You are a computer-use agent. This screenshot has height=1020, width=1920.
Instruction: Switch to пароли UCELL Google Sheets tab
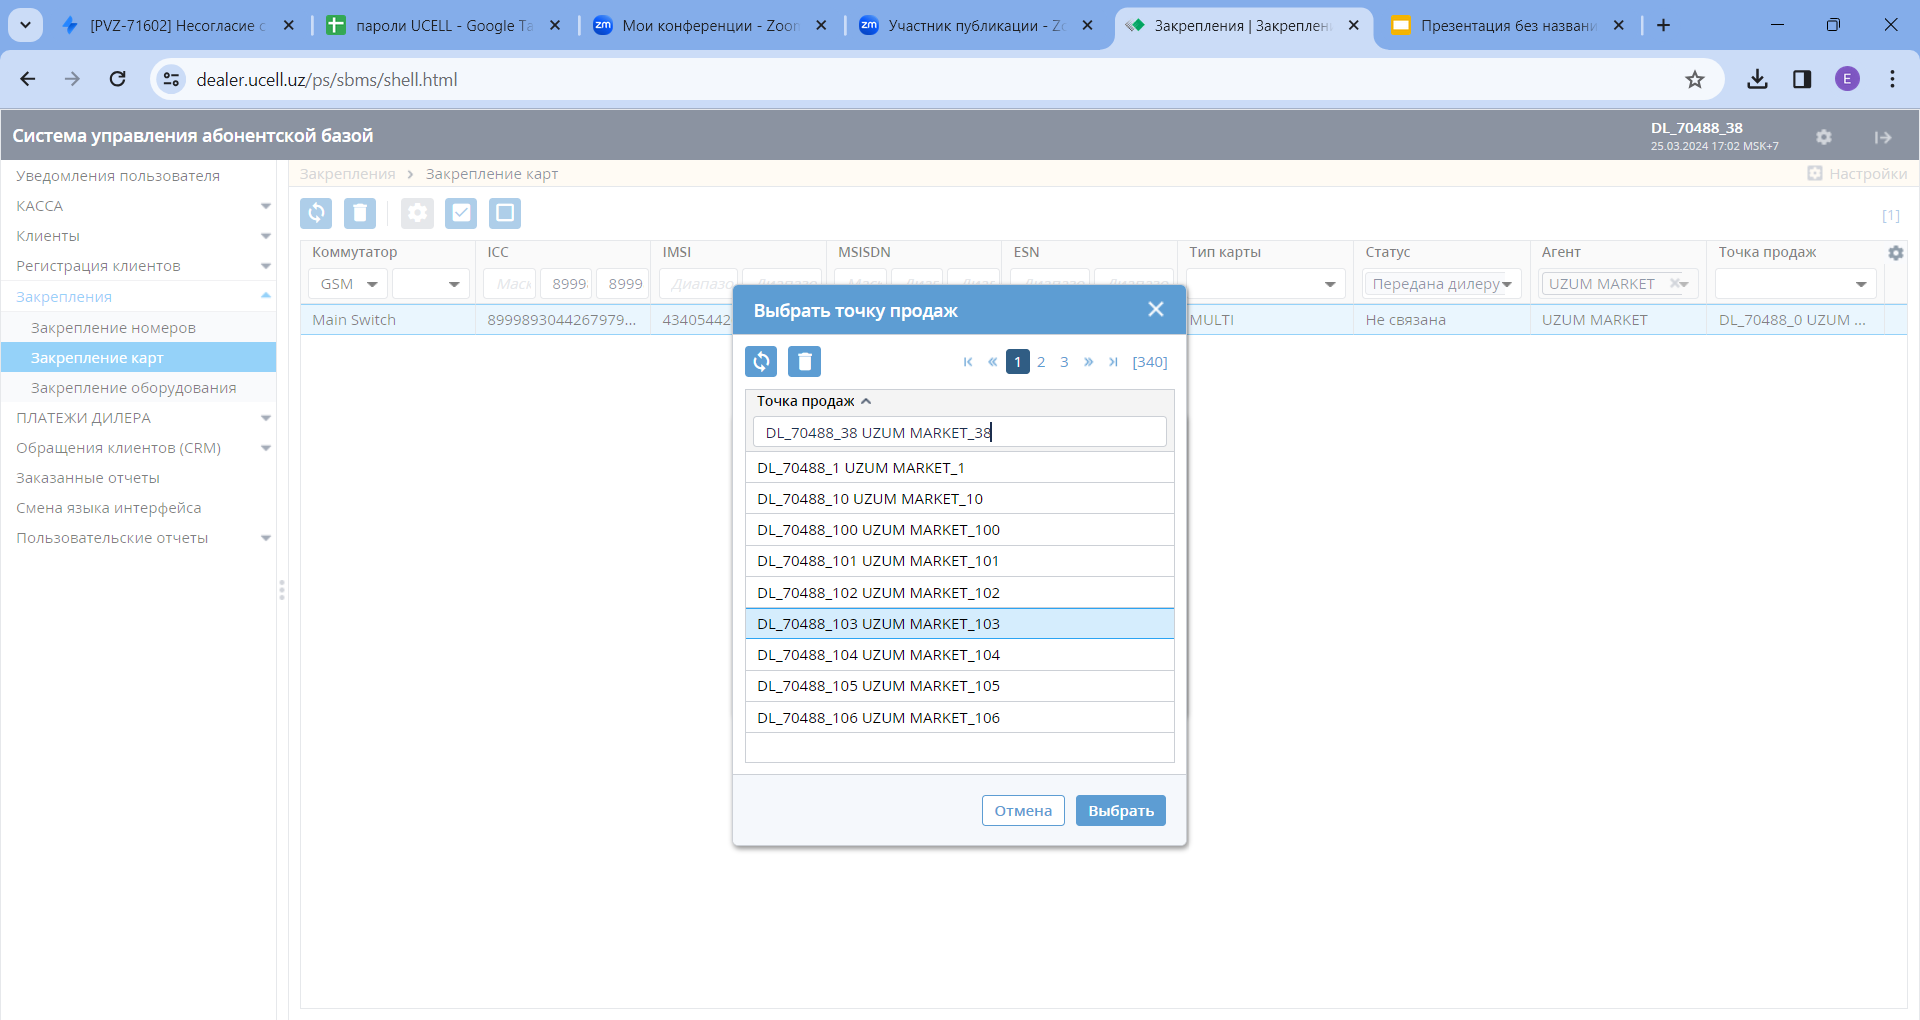[x=444, y=25]
